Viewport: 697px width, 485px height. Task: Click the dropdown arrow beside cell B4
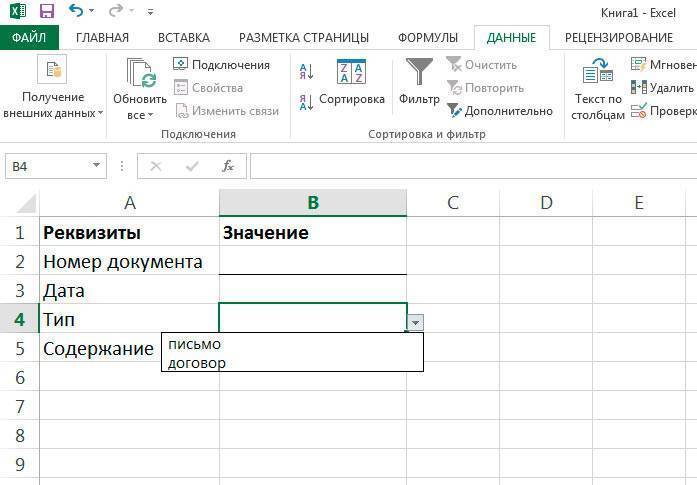pos(416,321)
